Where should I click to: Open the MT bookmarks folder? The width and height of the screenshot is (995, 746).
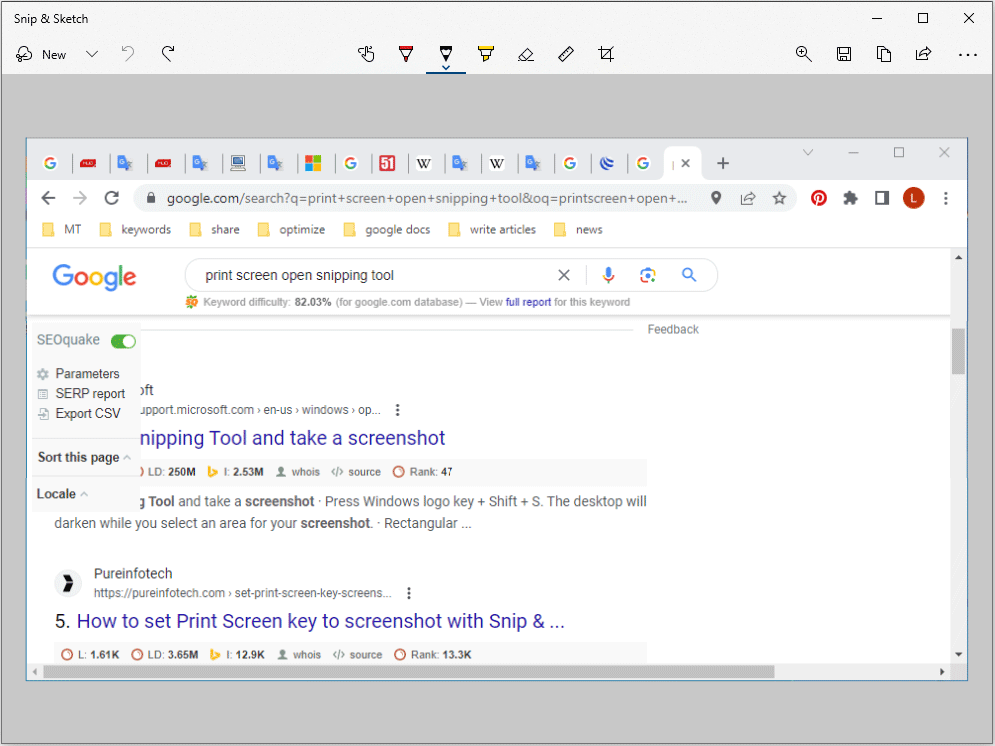62,230
